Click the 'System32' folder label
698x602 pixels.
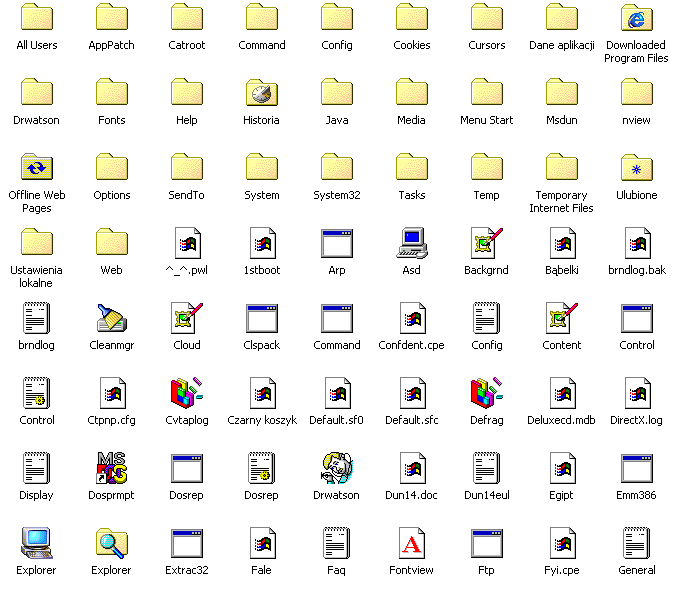click(x=337, y=195)
